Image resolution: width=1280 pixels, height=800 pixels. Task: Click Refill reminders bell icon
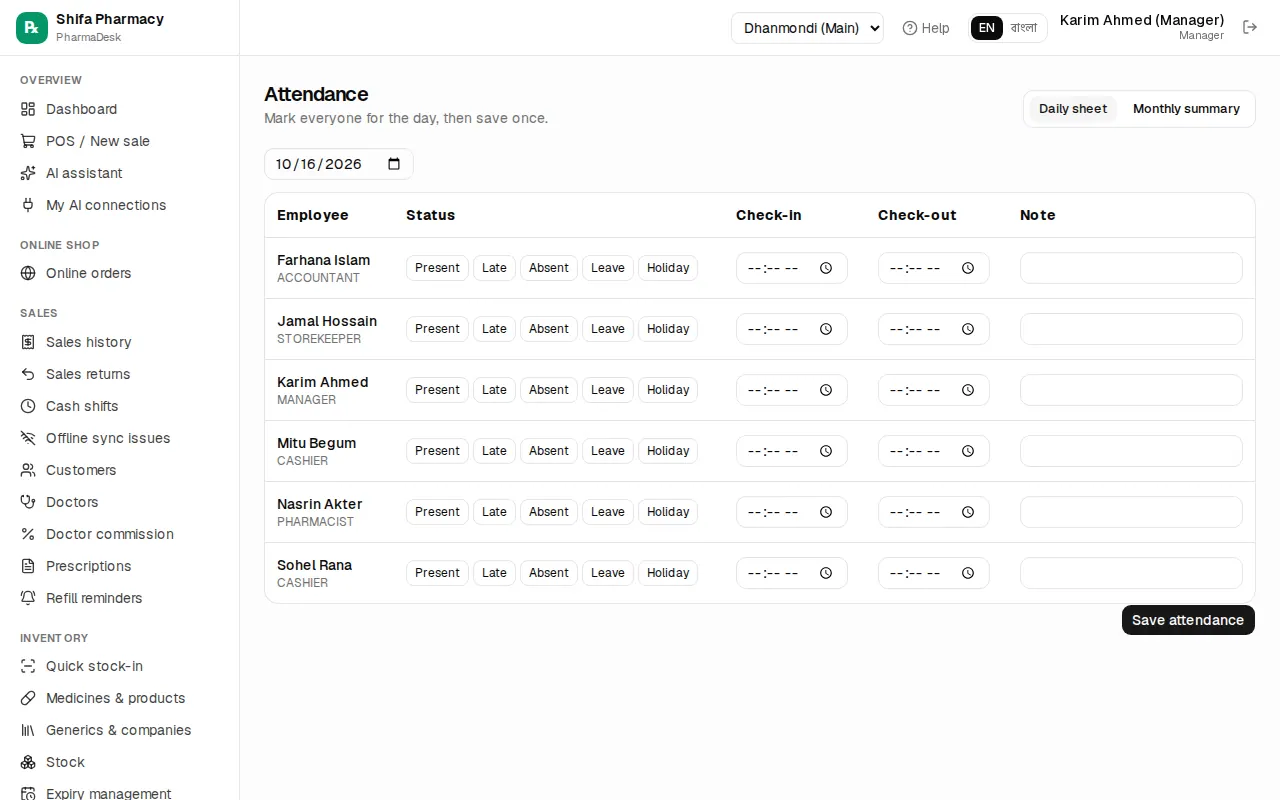click(x=28, y=598)
